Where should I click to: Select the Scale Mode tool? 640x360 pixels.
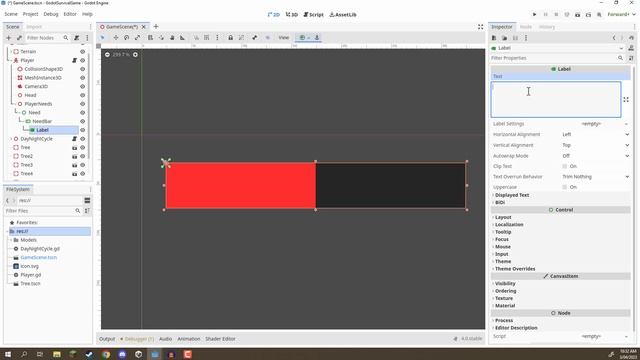tap(138, 38)
